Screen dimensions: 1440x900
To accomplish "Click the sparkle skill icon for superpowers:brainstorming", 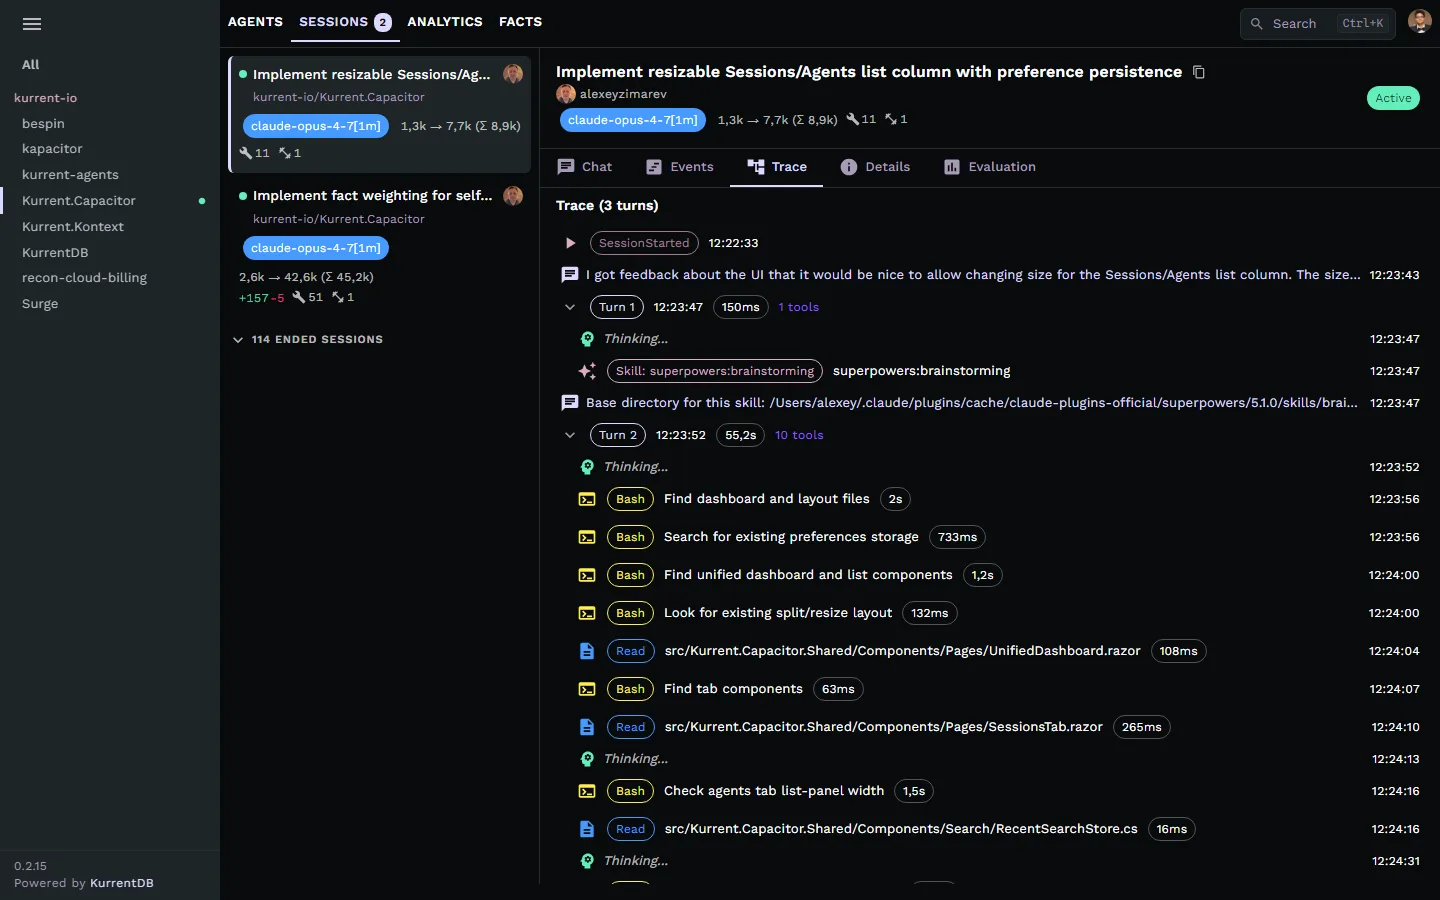I will (587, 371).
